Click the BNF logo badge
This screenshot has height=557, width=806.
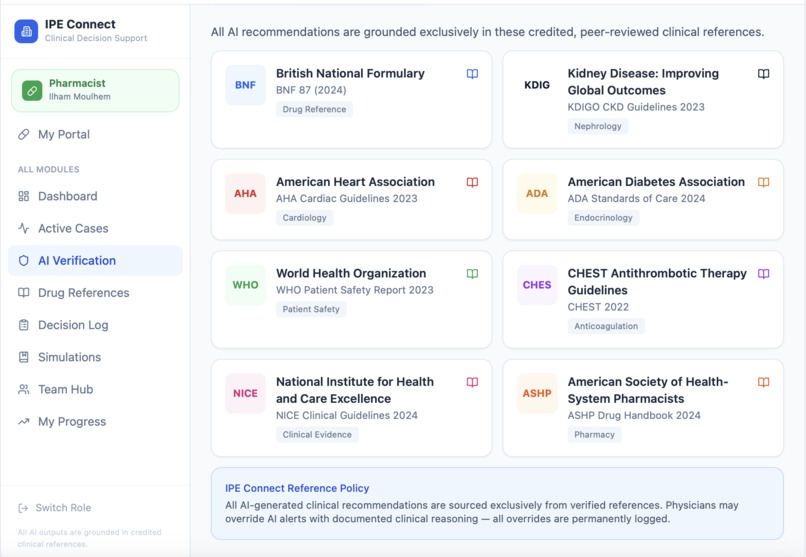coord(246,85)
